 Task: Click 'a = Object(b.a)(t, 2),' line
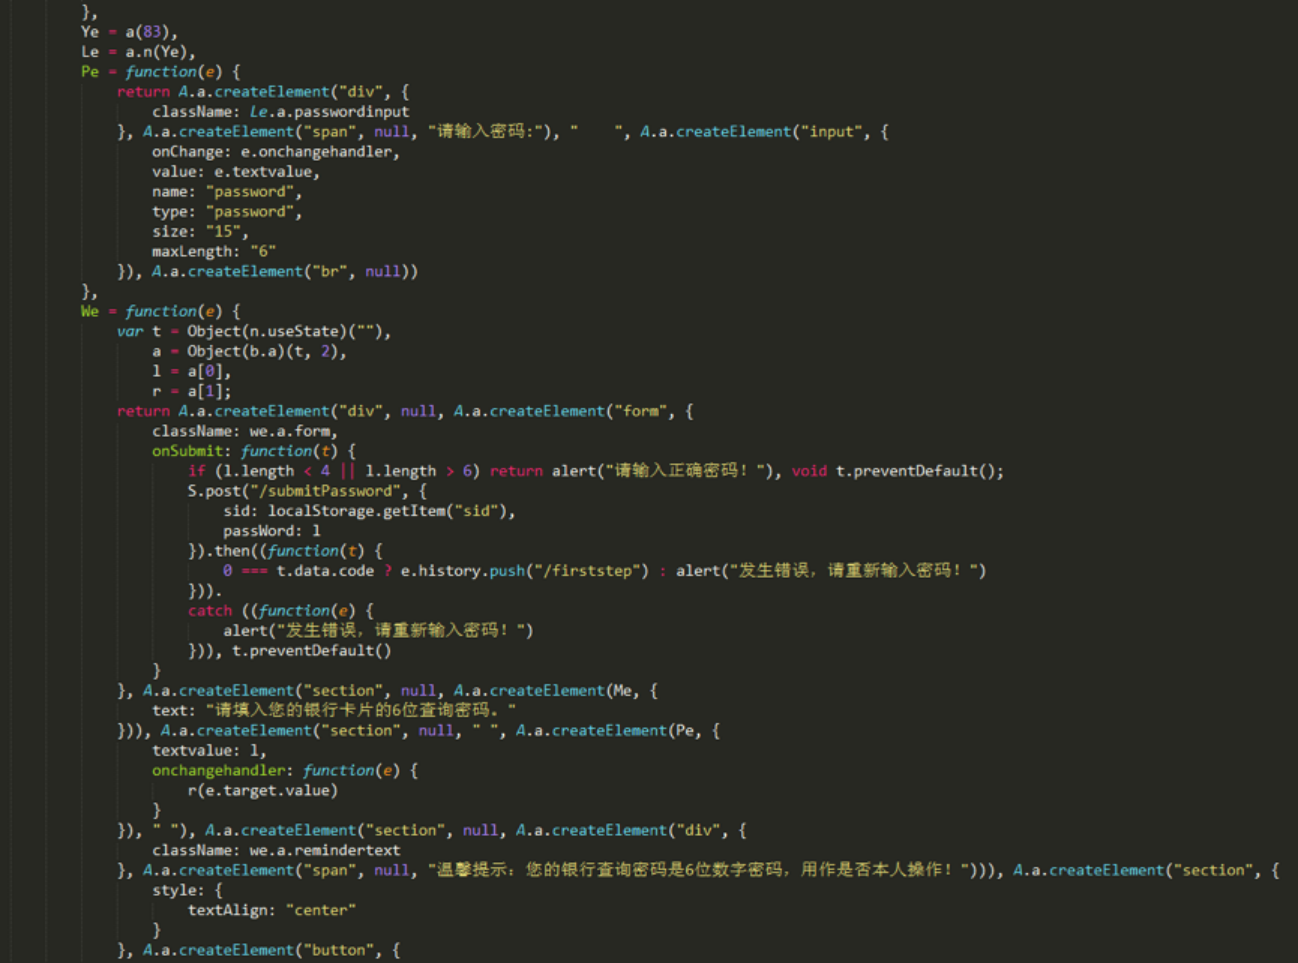[249, 352]
